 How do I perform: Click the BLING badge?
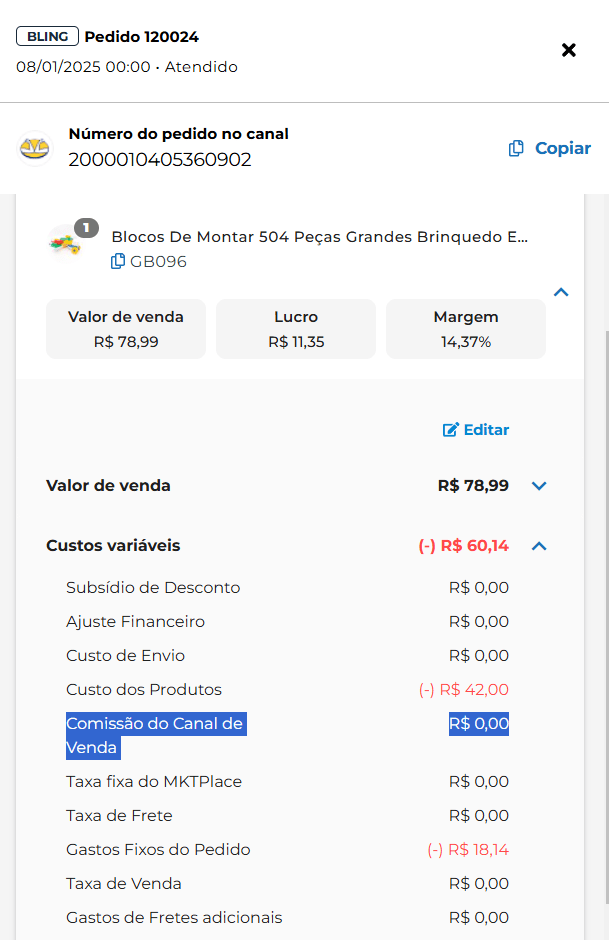[47, 37]
